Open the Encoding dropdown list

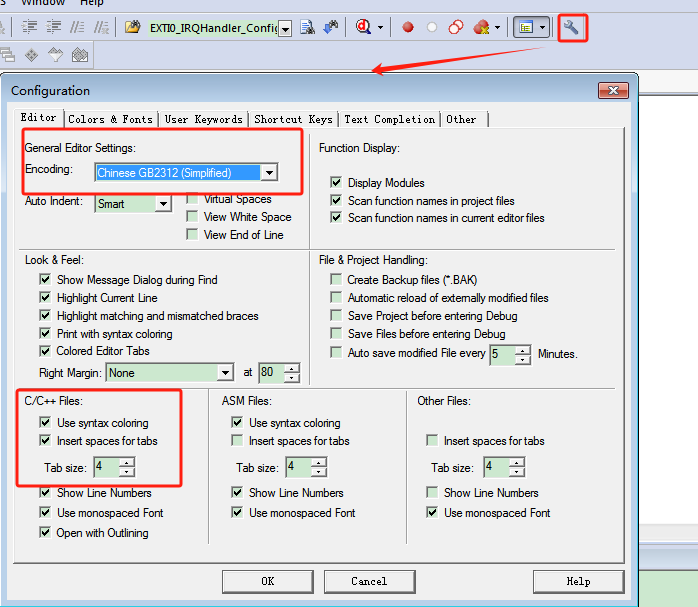click(269, 173)
